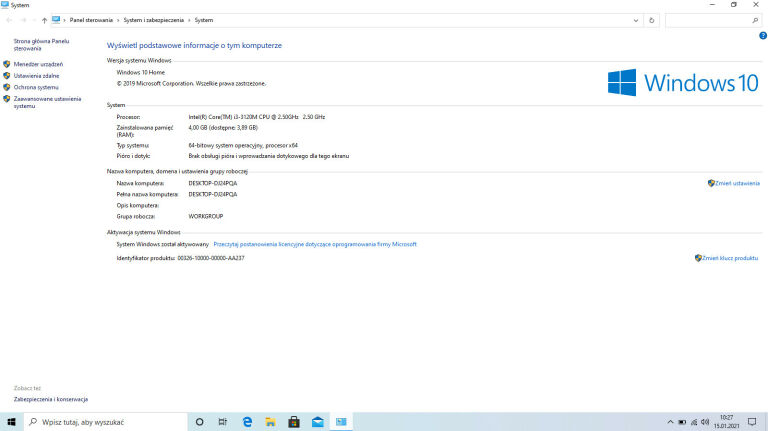768x431 pixels.
Task: Click taskbar search box Wpisz tutaj
Action: [105, 422]
